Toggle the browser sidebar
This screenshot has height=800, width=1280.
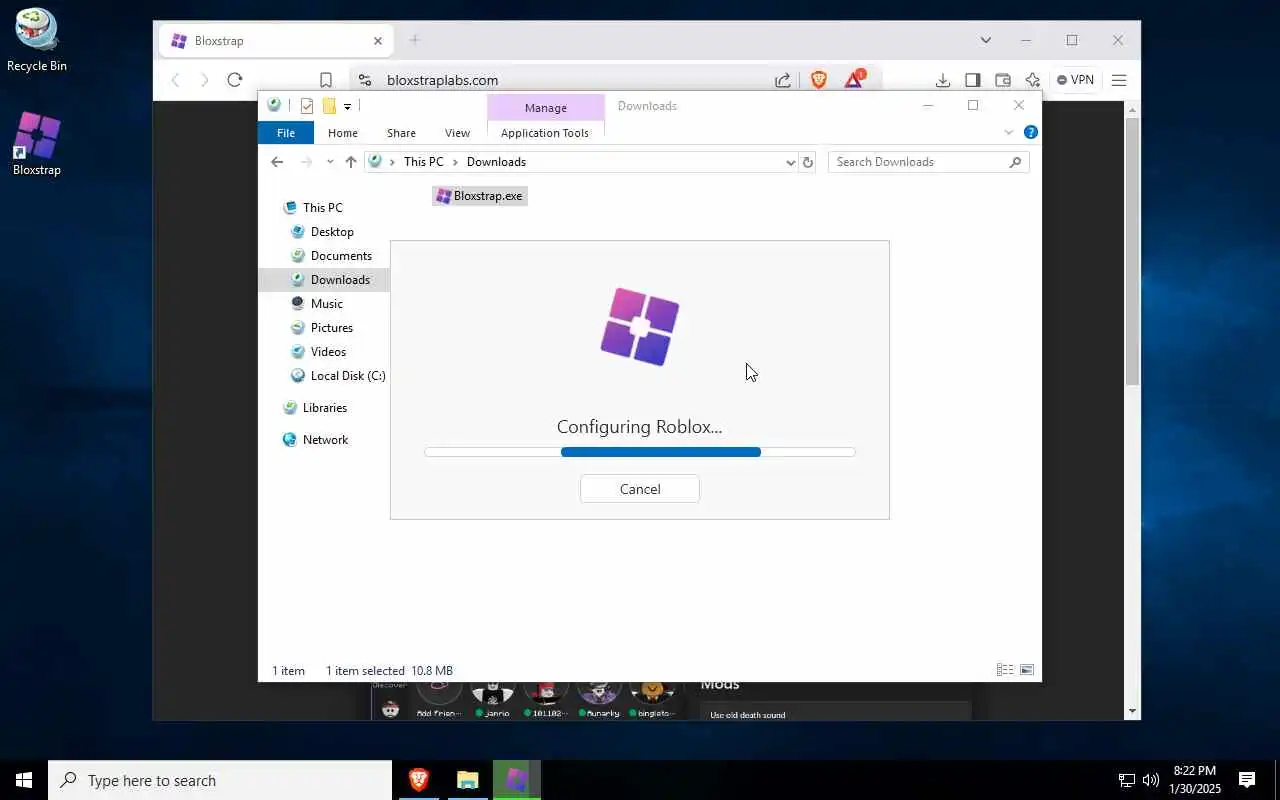[973, 80]
